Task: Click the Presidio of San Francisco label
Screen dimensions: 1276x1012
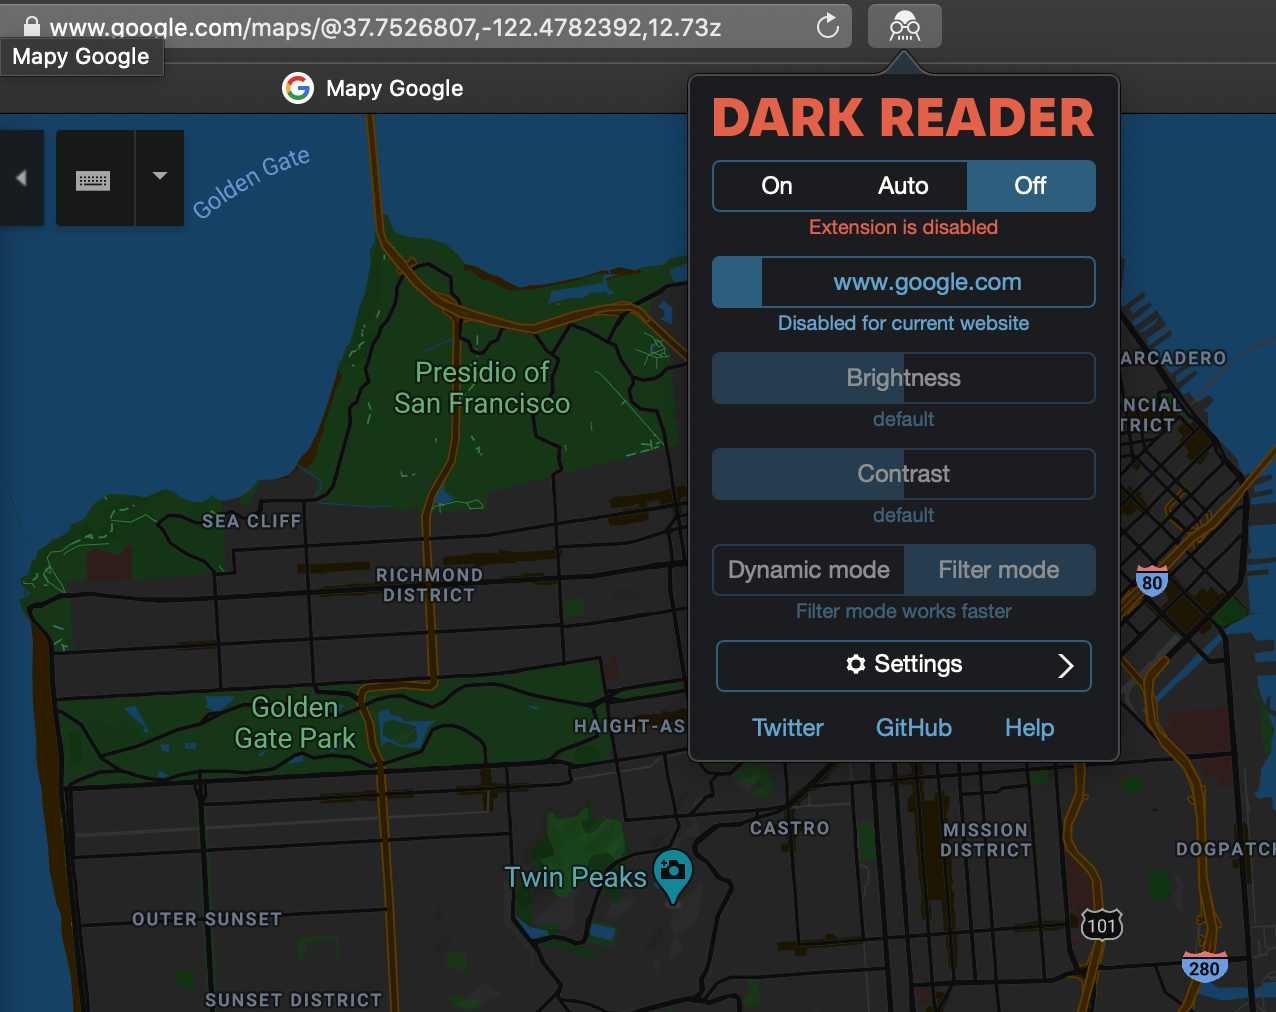Action: [x=482, y=388]
